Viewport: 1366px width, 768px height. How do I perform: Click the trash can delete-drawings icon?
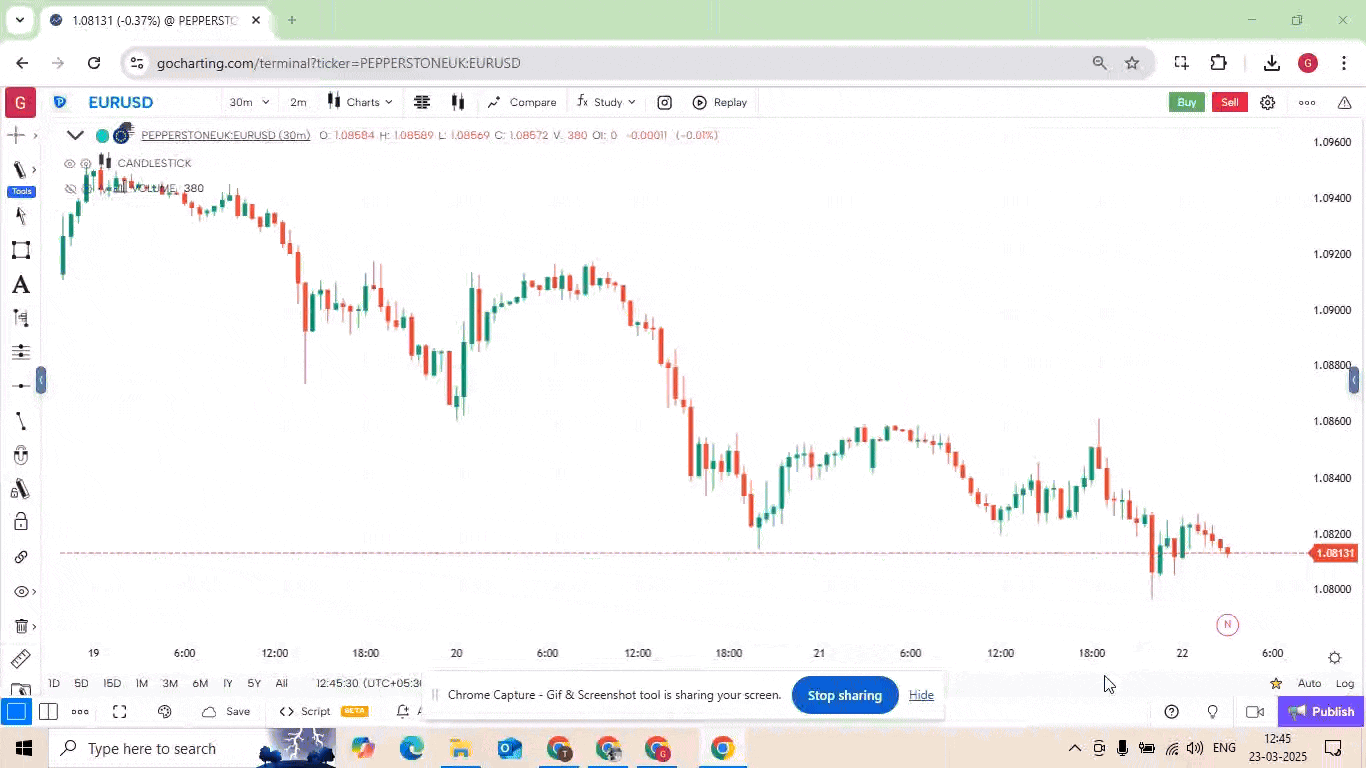20,626
